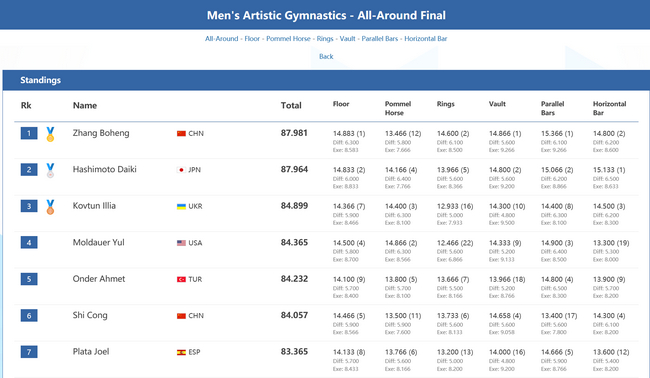Screen dimensions: 650x378
Task: Click Onder Ahmet's vault score 13.966 (18)
Action: [x=507, y=279]
